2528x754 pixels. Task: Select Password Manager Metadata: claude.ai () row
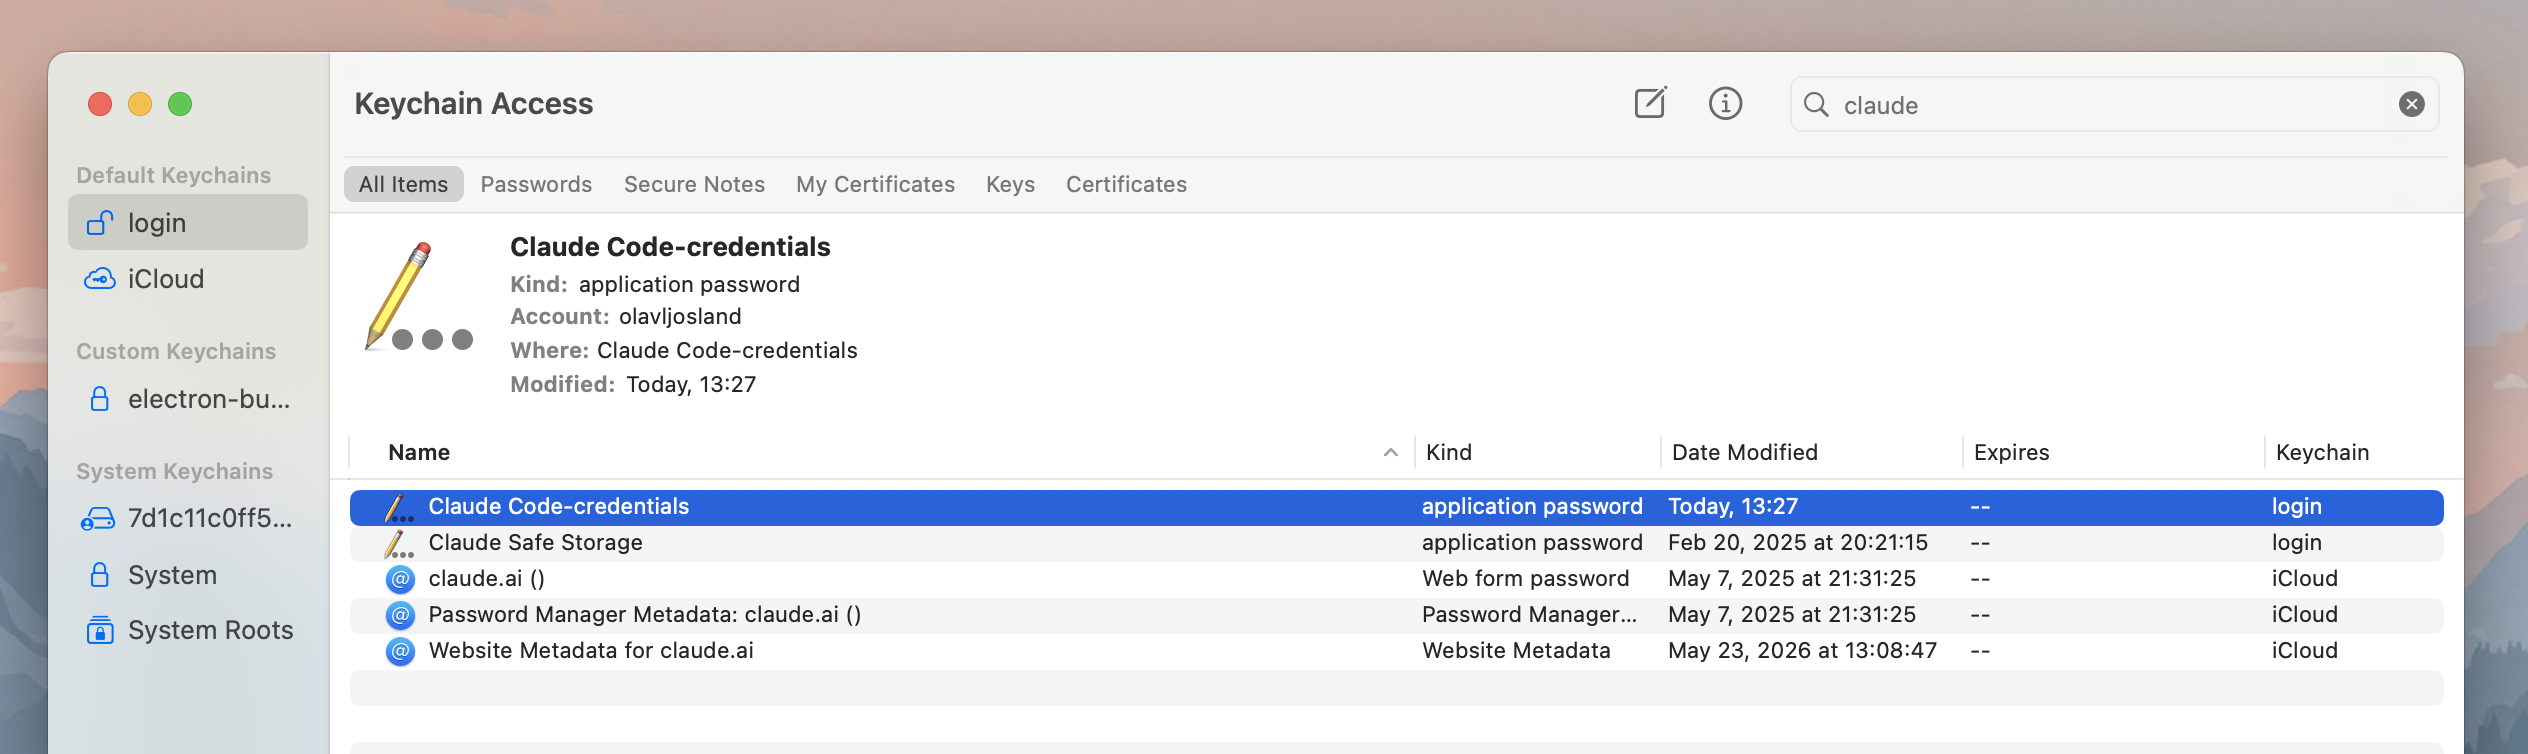point(1396,615)
